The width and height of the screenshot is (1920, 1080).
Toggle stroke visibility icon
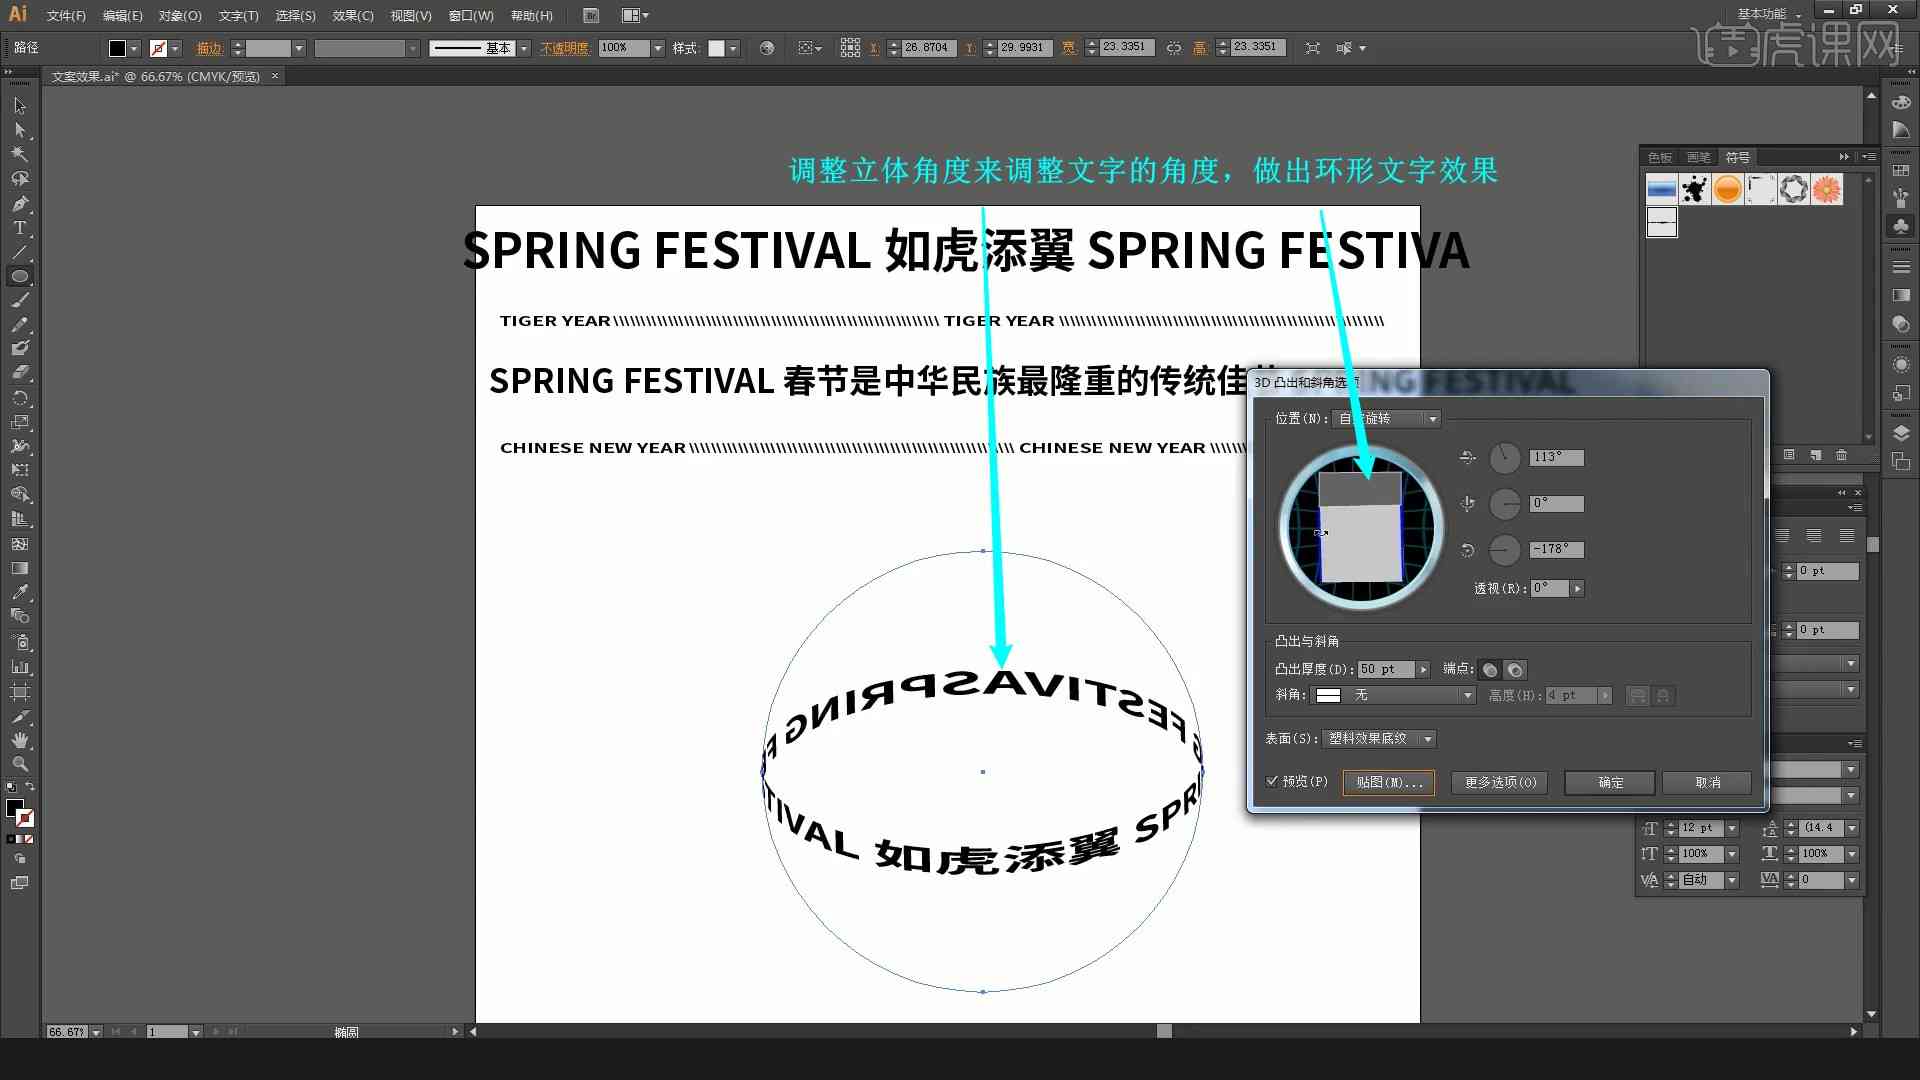click(158, 47)
